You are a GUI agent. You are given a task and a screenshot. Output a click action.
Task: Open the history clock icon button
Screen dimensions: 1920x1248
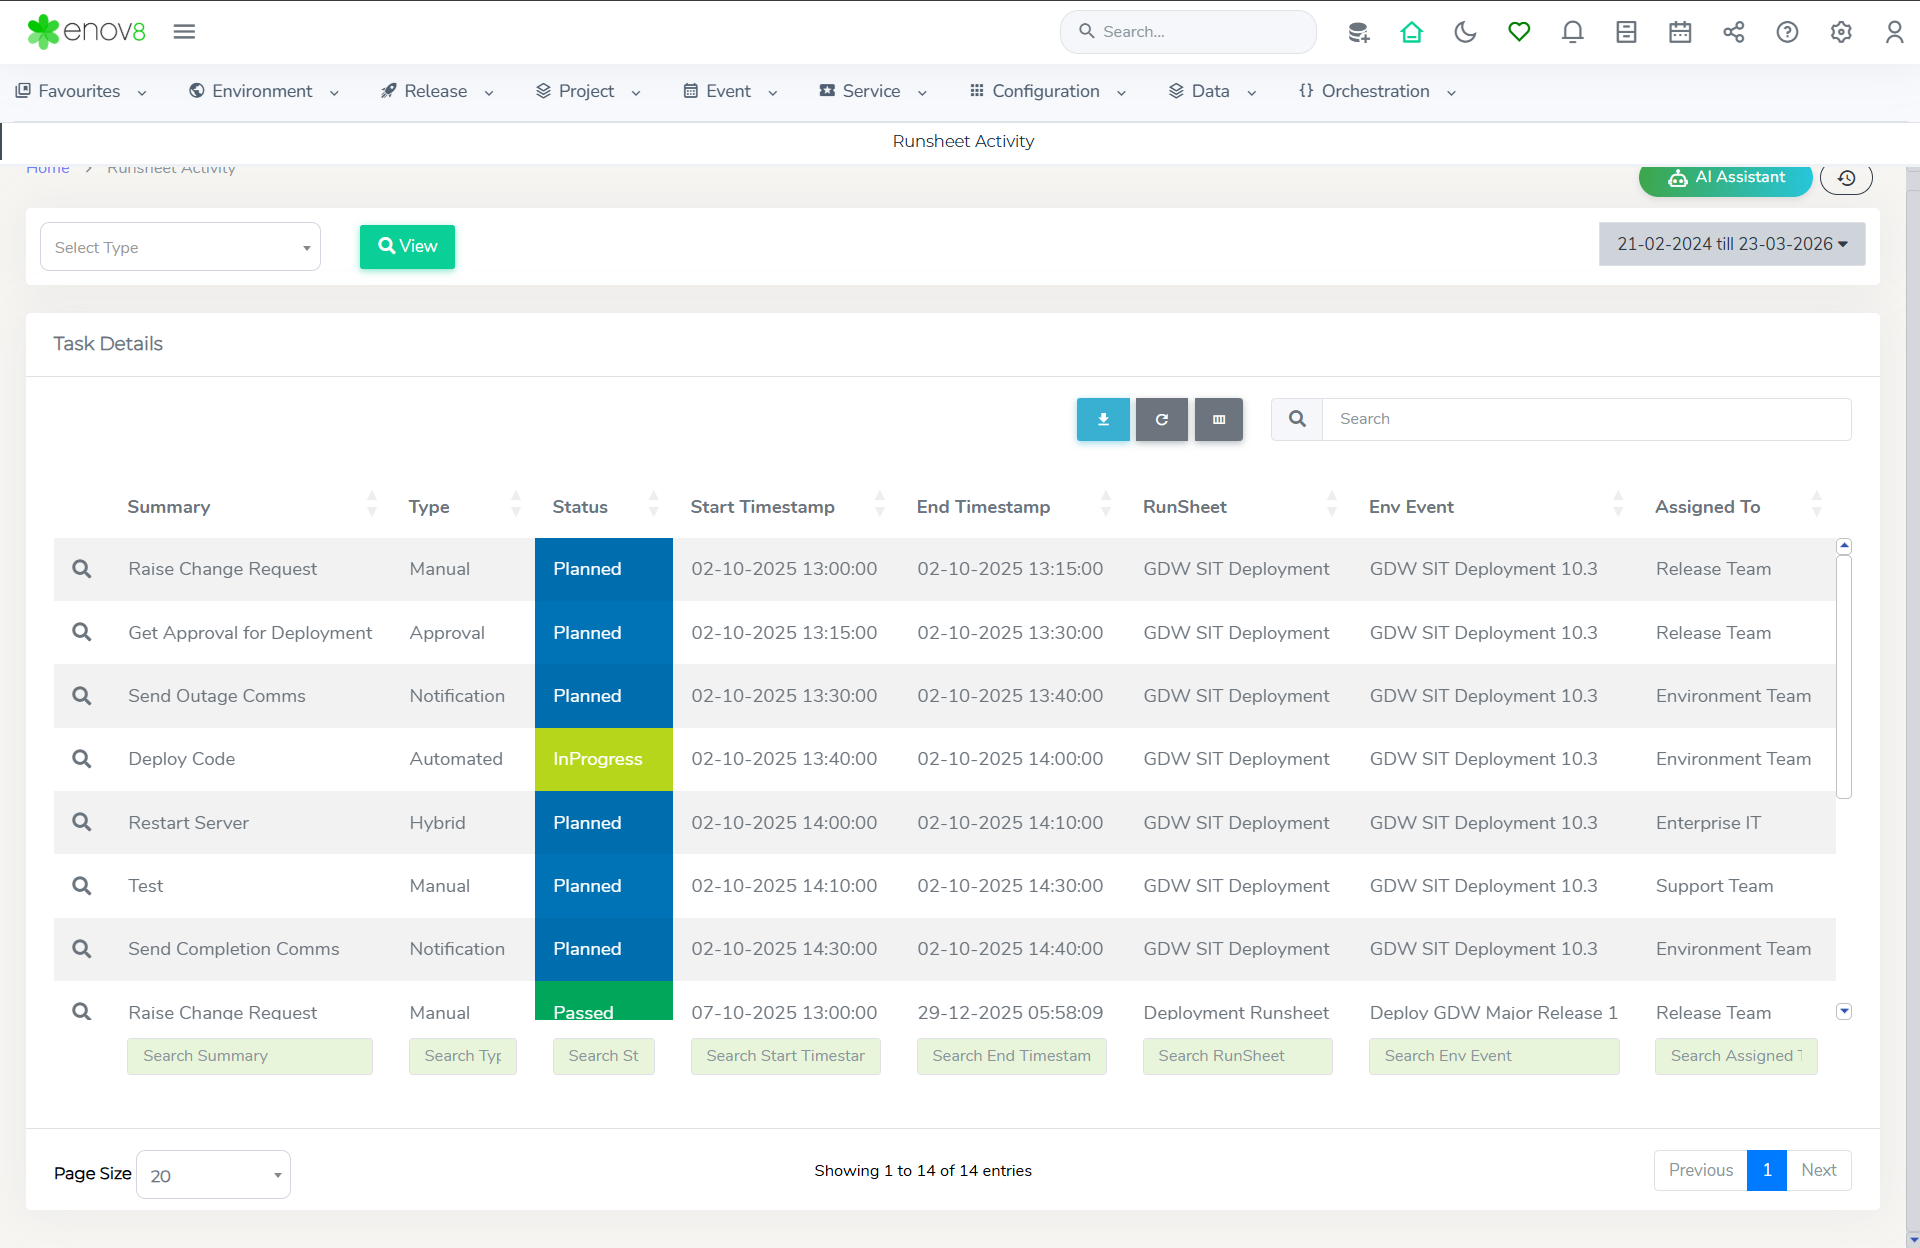[1846, 178]
